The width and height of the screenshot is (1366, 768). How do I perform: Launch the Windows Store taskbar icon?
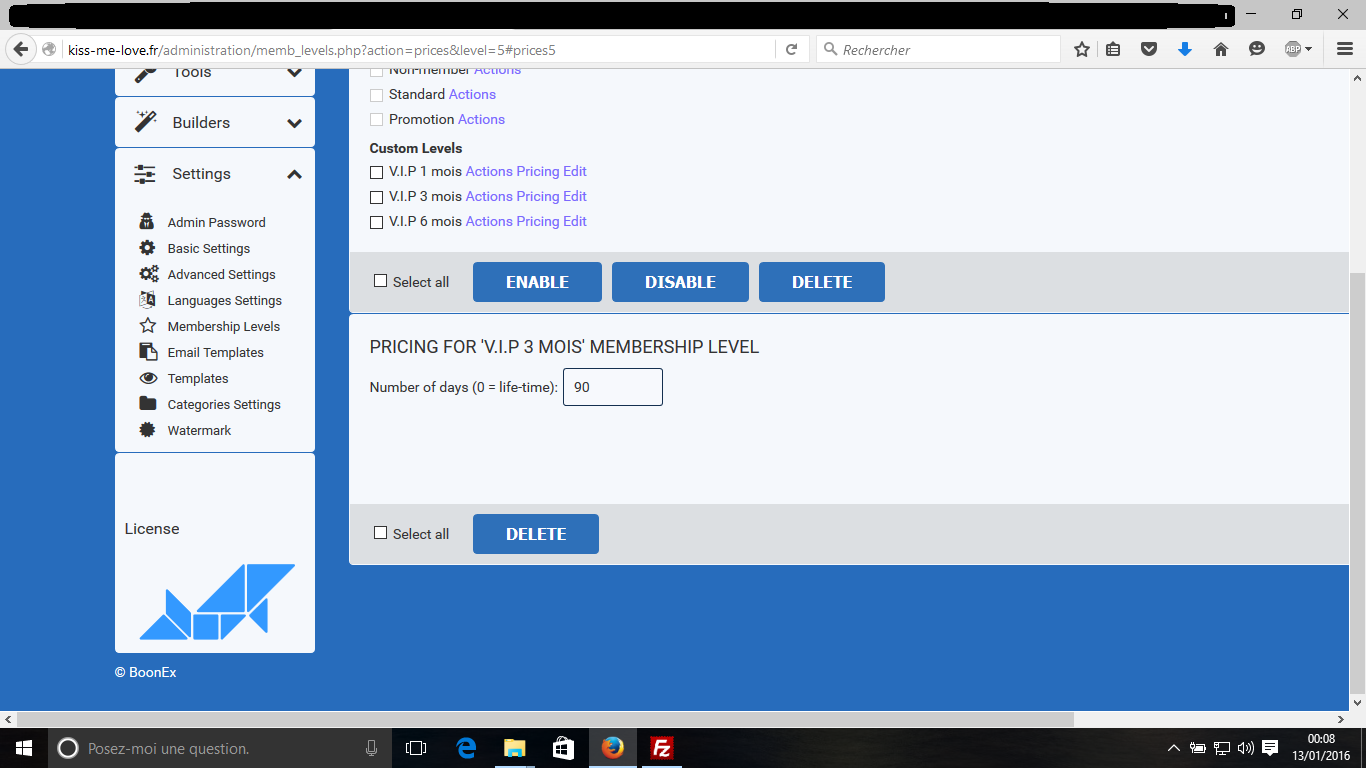tap(563, 748)
